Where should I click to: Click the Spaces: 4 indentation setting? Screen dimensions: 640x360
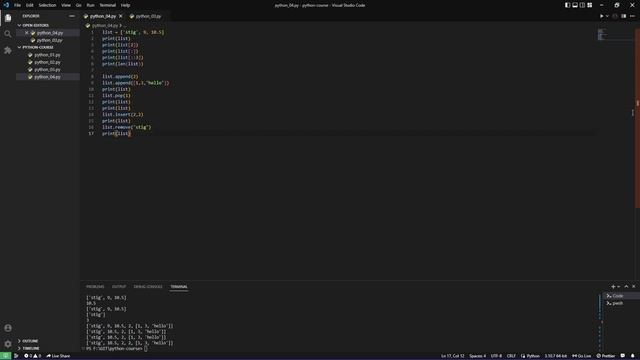477,356
